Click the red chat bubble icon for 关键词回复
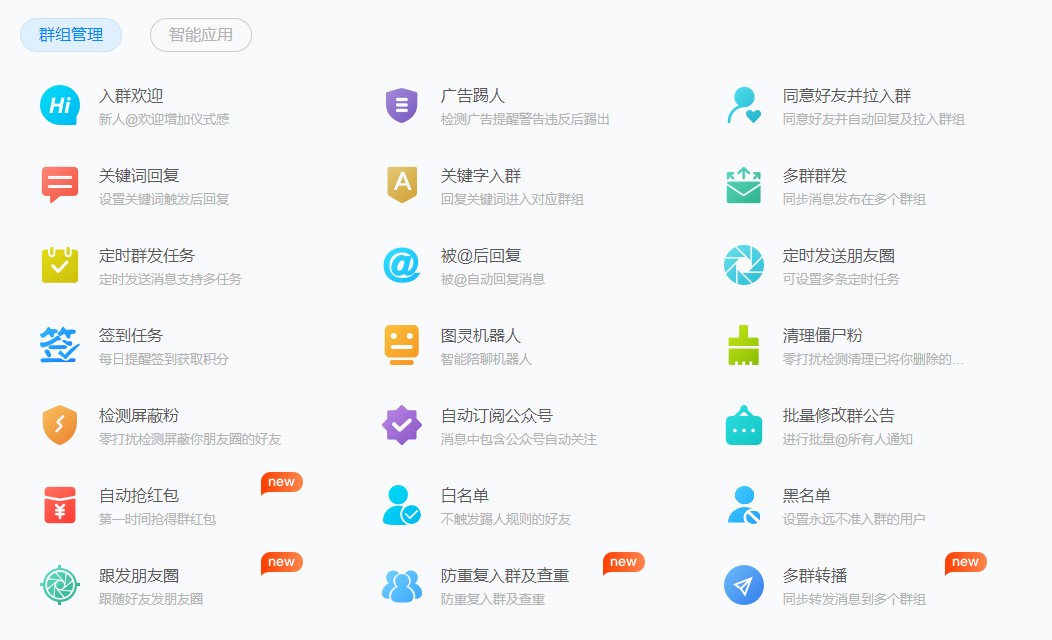The width and height of the screenshot is (1052, 640). (x=60, y=184)
